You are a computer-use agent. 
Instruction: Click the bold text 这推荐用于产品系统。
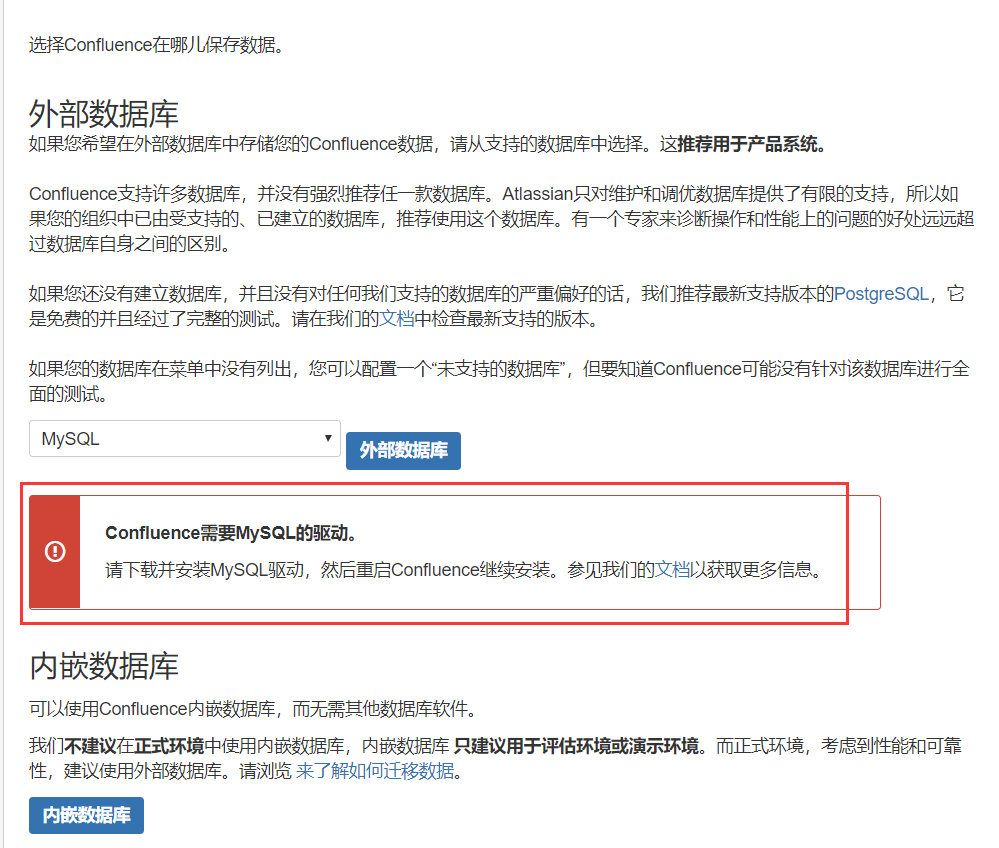tap(743, 144)
